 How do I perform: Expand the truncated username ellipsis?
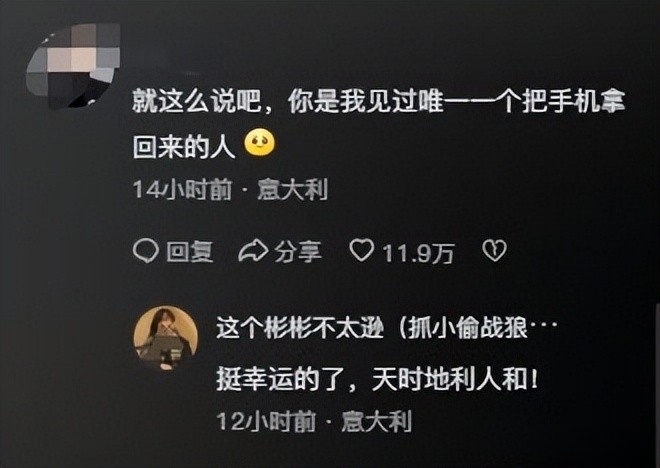point(543,325)
